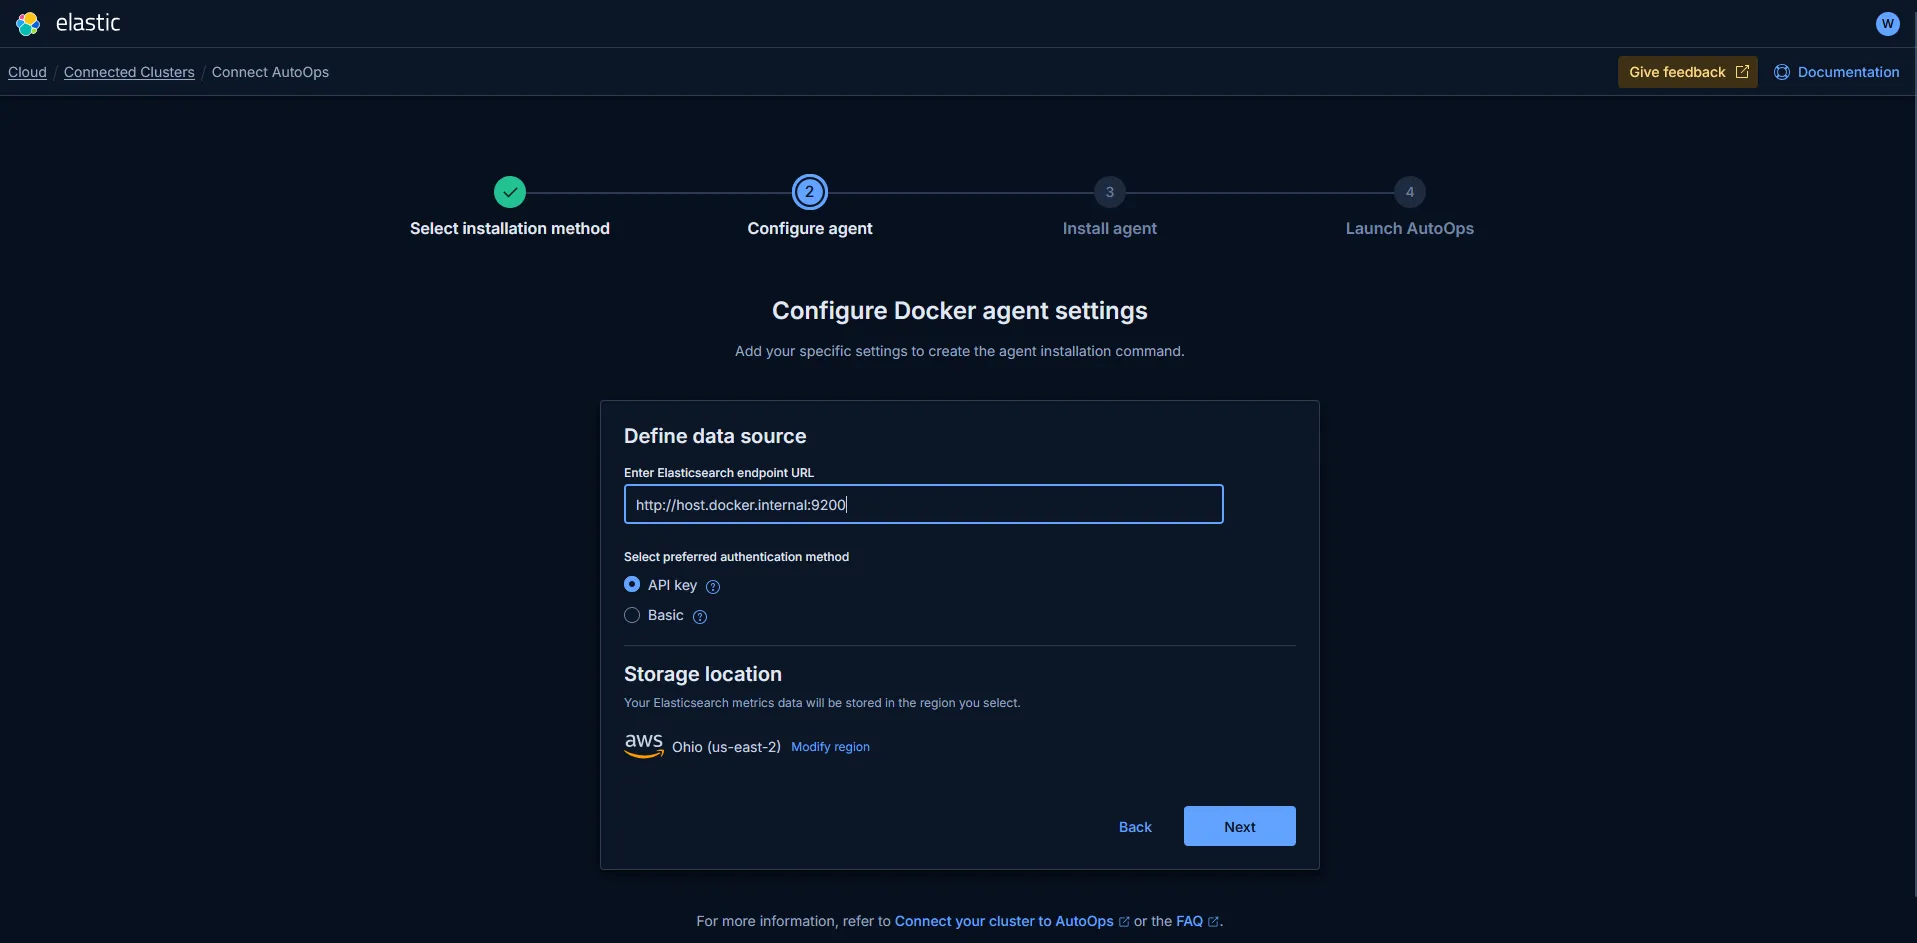Click the Elastic logo icon
This screenshot has width=1917, height=943.
coord(28,23)
